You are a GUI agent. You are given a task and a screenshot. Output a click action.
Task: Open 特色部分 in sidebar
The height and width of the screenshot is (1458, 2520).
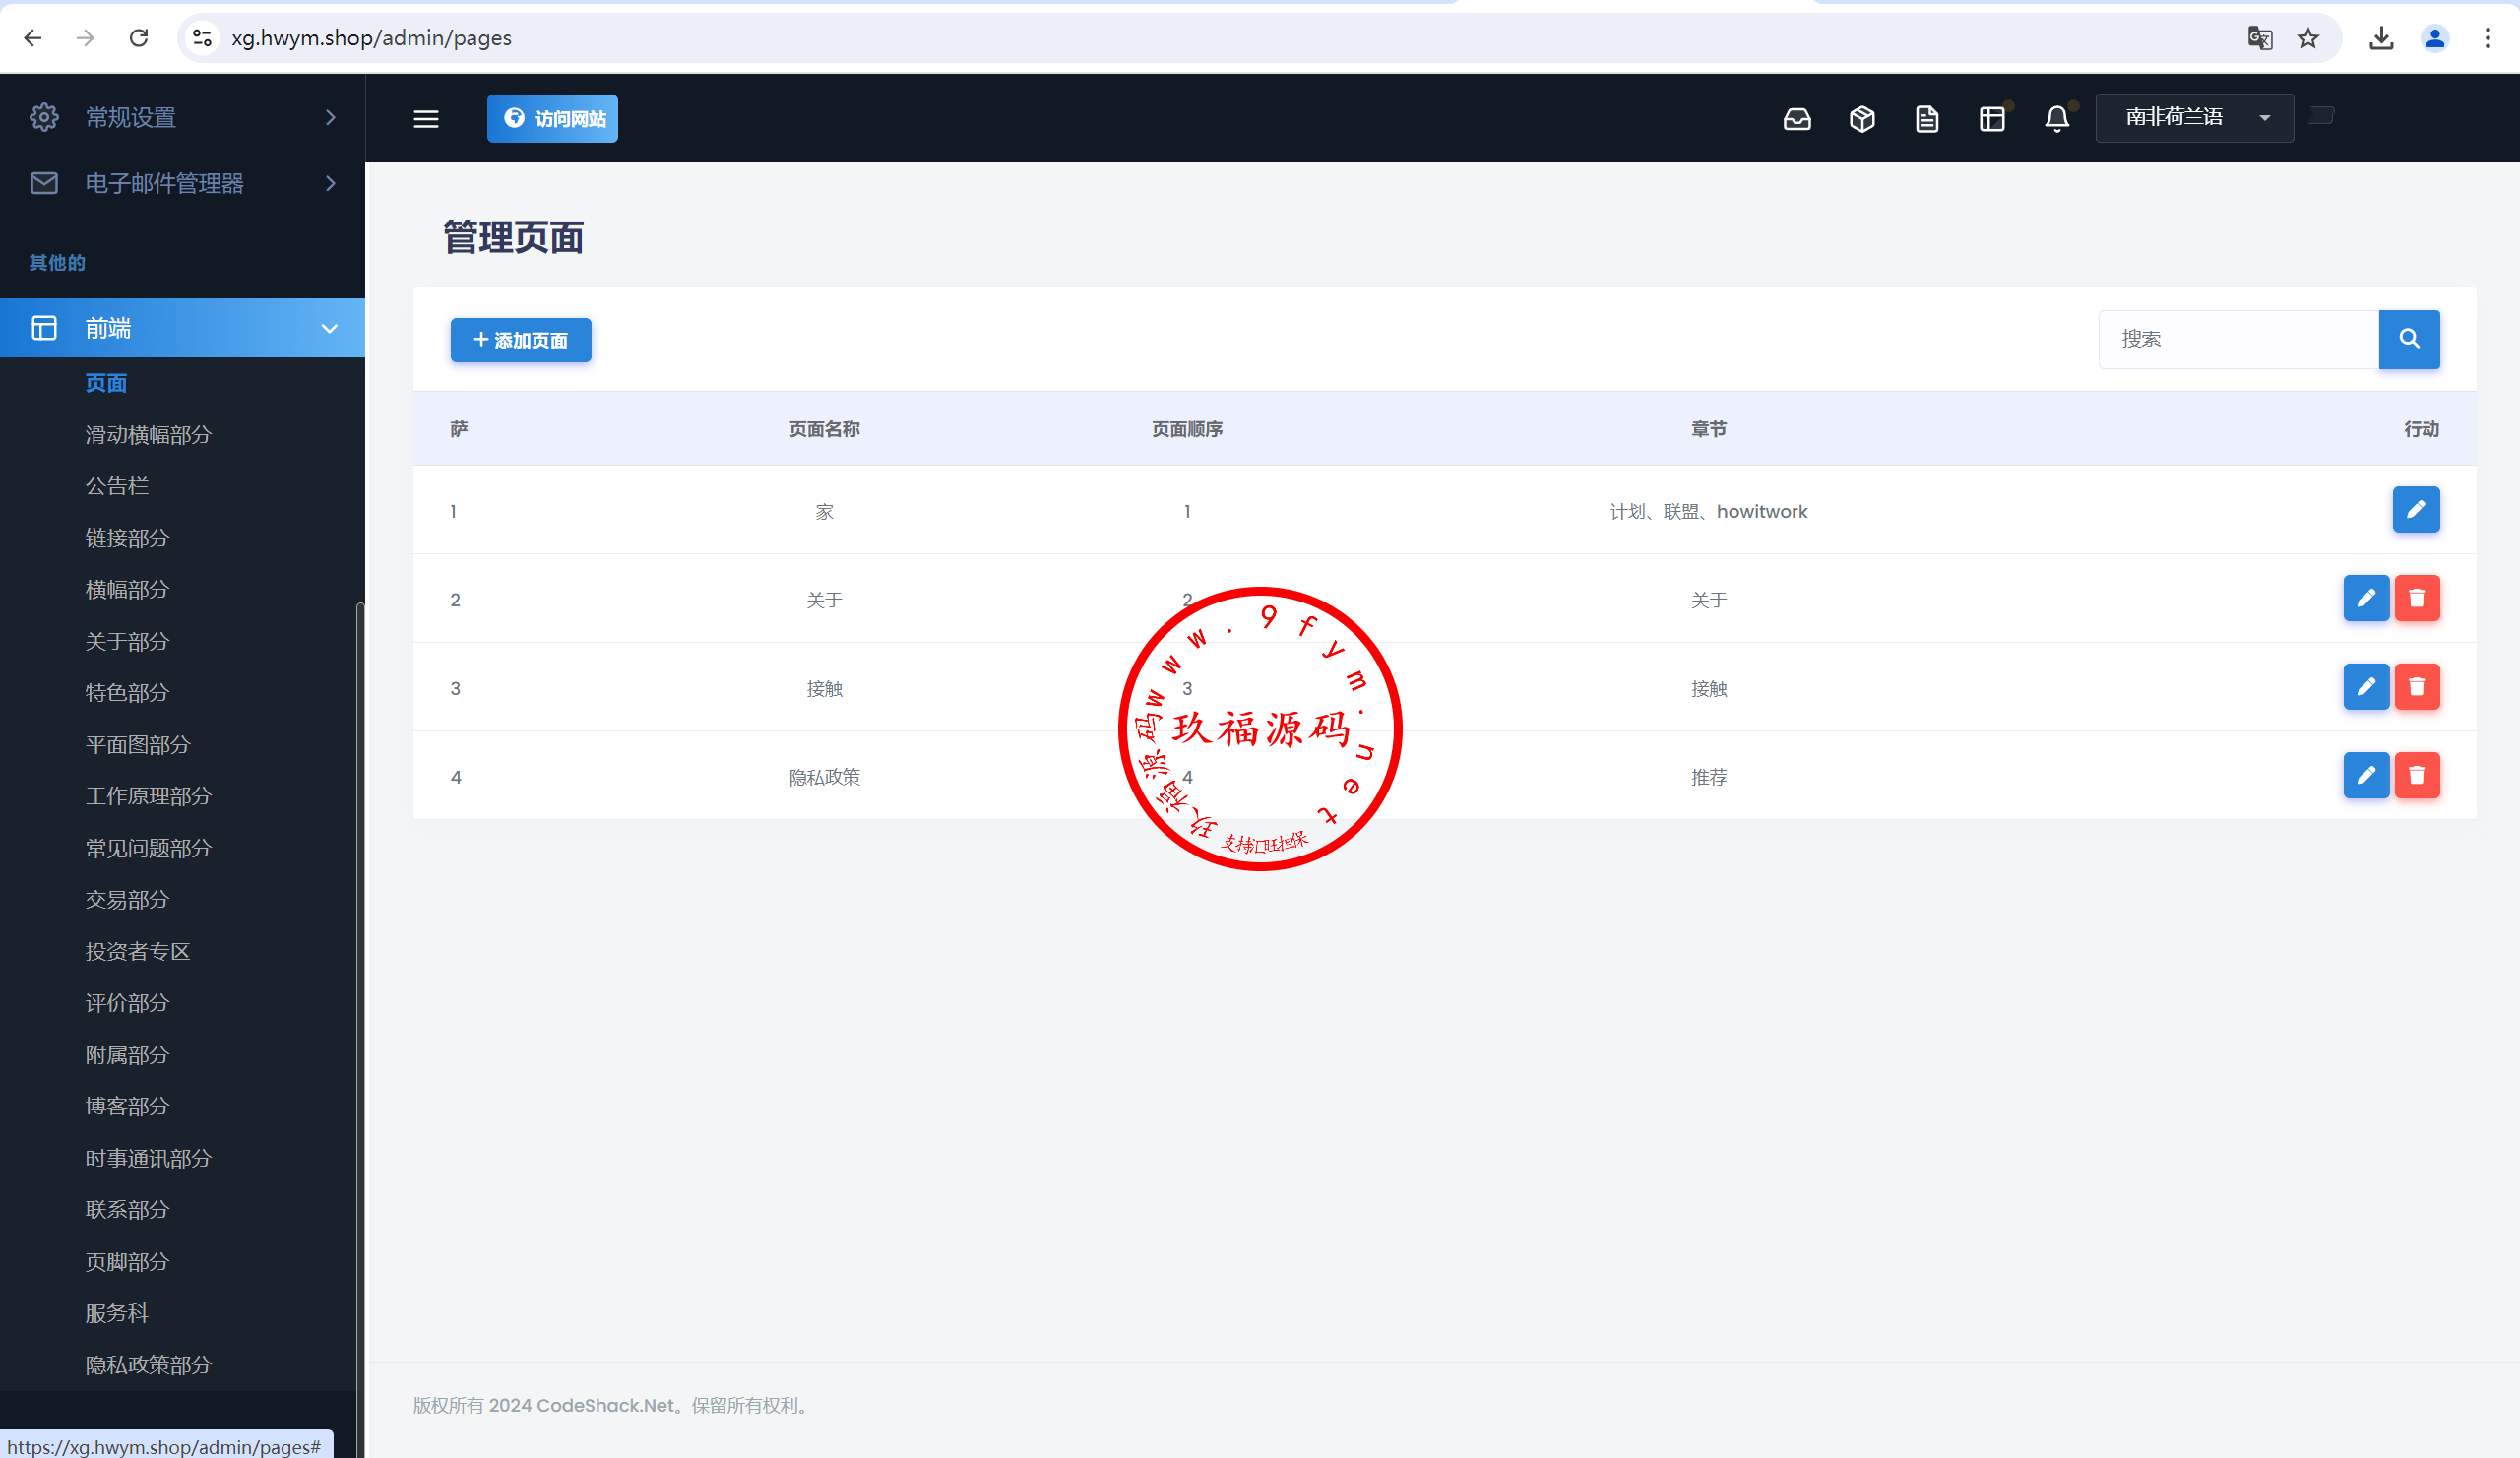pos(127,693)
